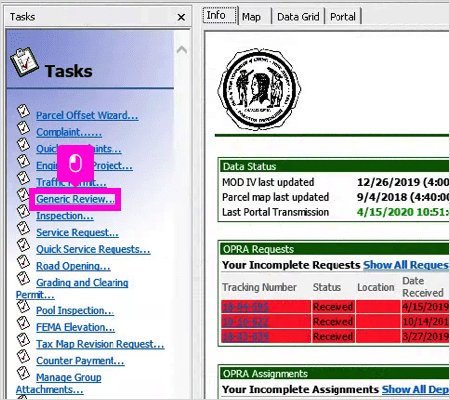Click the clipboard icon beside Road Opening
The image size is (450, 400).
point(23,262)
